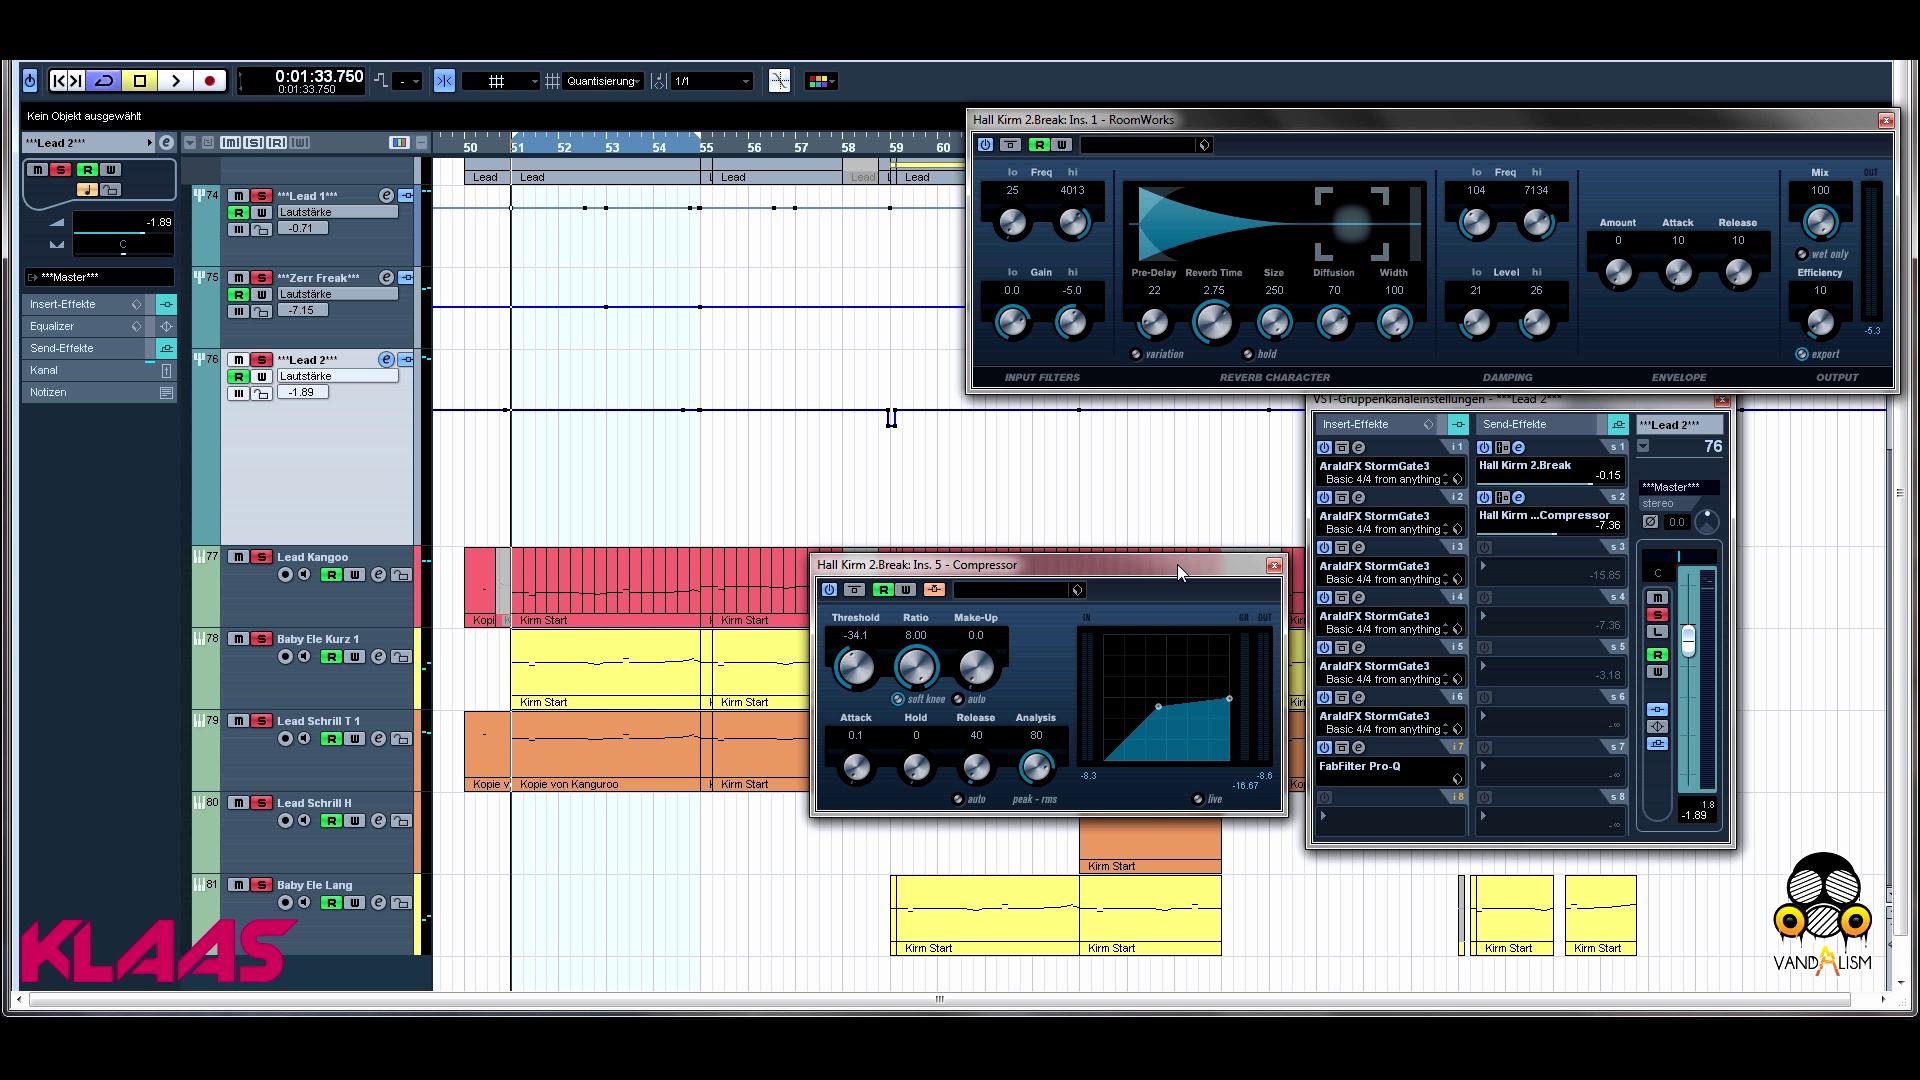The height and width of the screenshot is (1080, 1920).
Task: Click edit 'e' icon on Lead Schrill H track
Action: point(378,821)
